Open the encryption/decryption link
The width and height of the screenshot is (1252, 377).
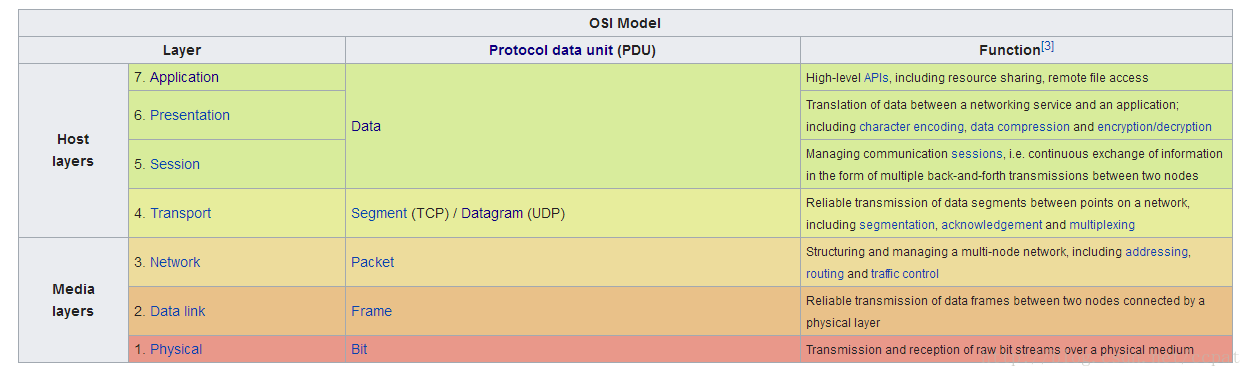click(1154, 127)
